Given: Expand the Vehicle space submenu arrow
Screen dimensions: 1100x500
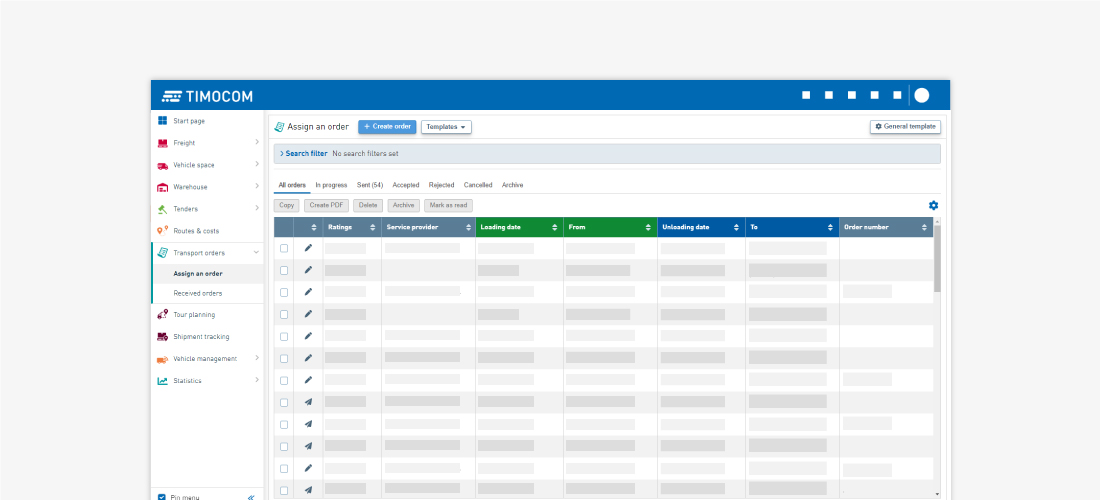Looking at the screenshot, I should coord(257,165).
